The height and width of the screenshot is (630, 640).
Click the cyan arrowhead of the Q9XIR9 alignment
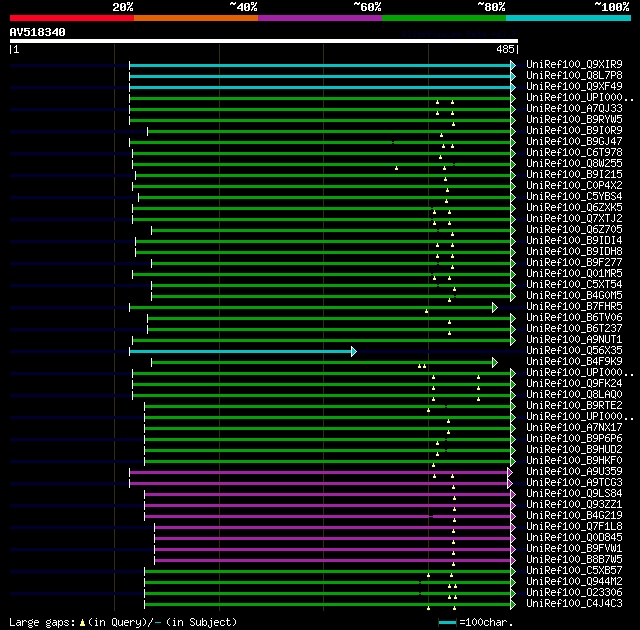513,65
